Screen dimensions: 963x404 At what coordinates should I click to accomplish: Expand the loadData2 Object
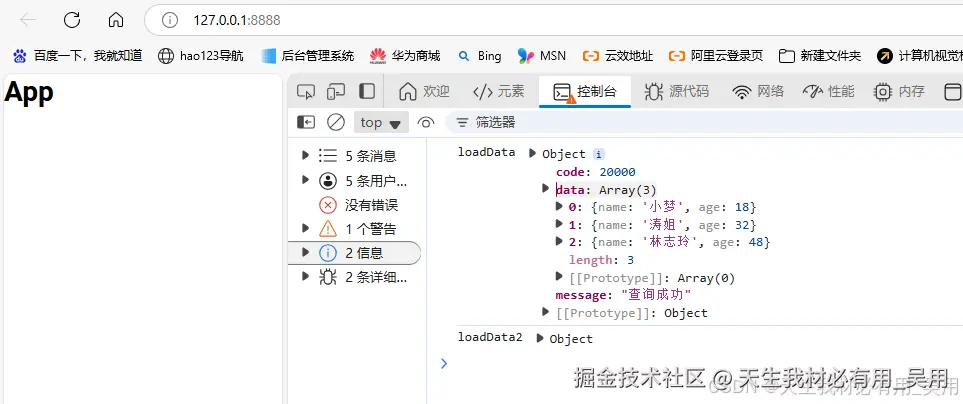540,338
